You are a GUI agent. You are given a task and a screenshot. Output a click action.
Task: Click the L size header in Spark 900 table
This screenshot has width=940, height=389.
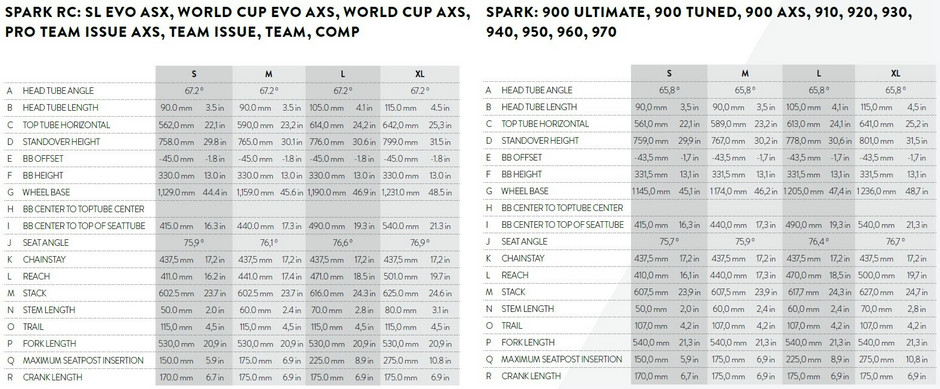coord(818,73)
